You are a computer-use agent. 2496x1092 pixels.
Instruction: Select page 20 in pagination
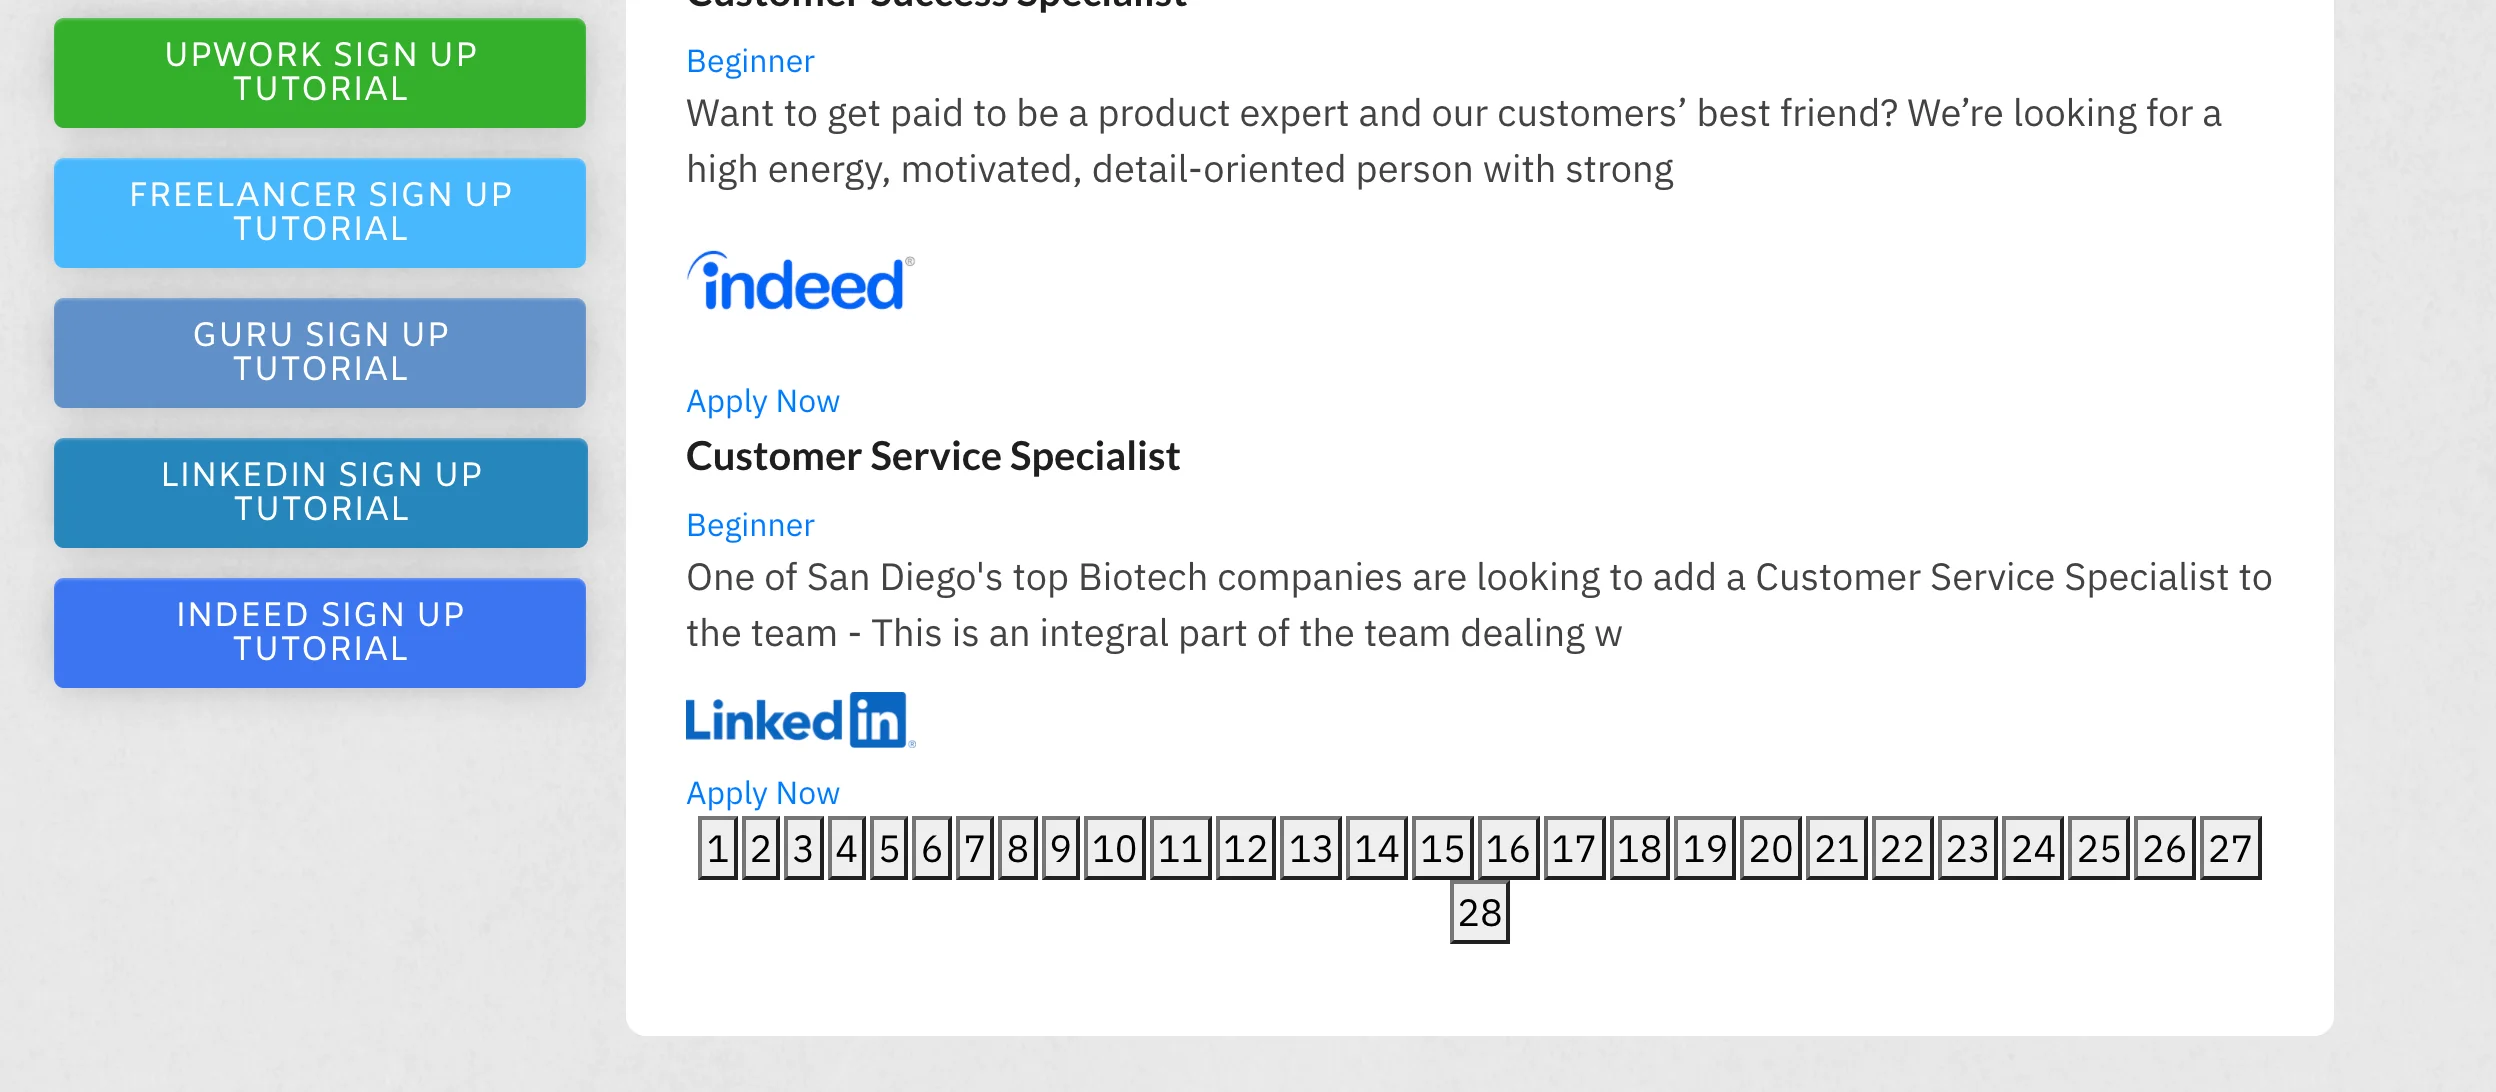point(1770,849)
